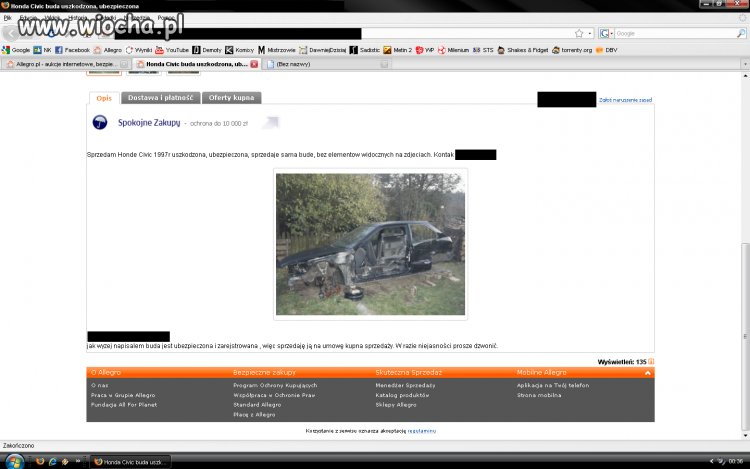Open the torrenty.org bookmark
Image resolution: width=750 pixels, height=469 pixels.
572,50
